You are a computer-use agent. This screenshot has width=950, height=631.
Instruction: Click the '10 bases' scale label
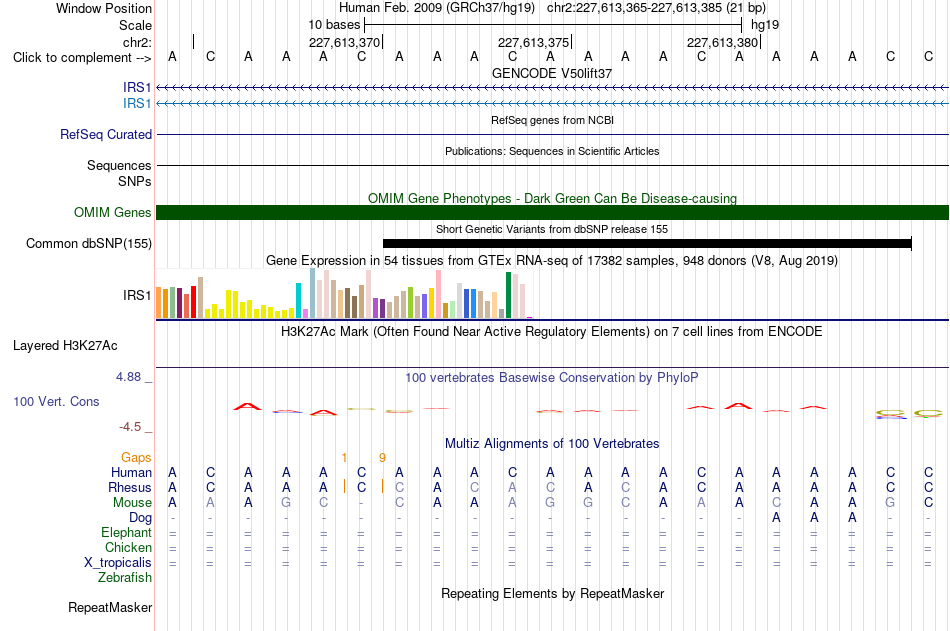coord(334,25)
